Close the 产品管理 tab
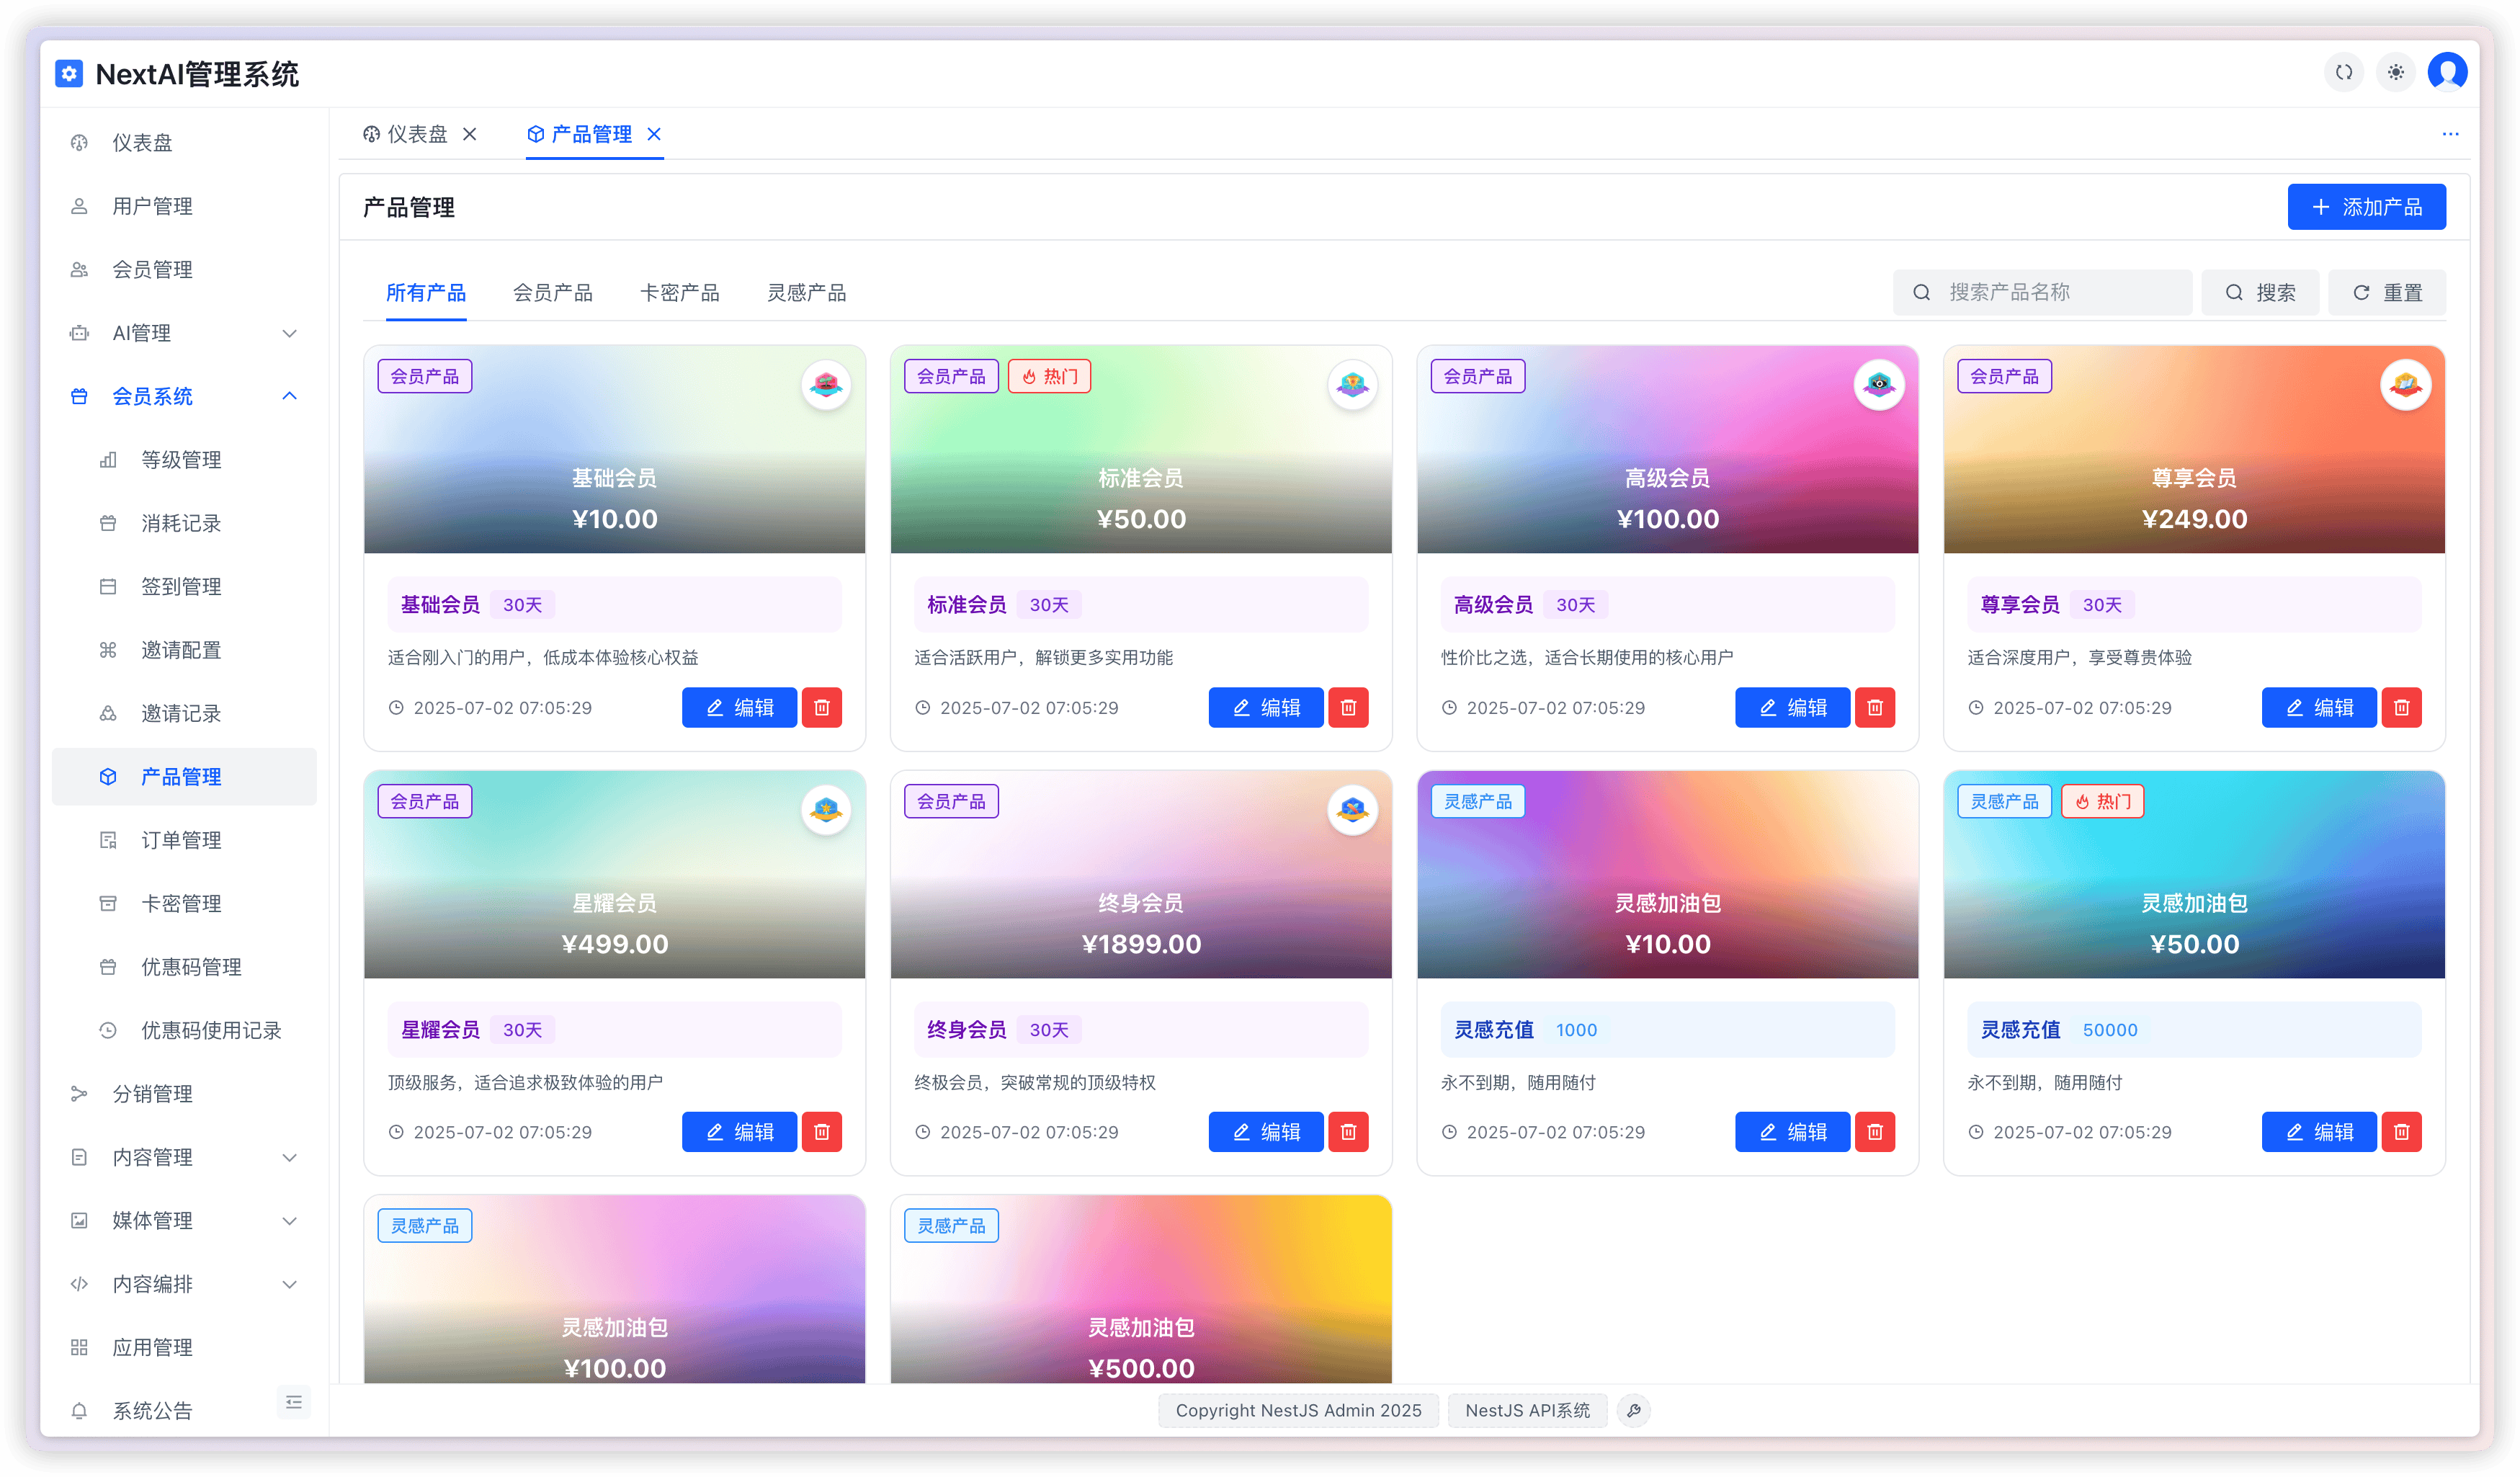The image size is (2520, 1477). click(654, 134)
